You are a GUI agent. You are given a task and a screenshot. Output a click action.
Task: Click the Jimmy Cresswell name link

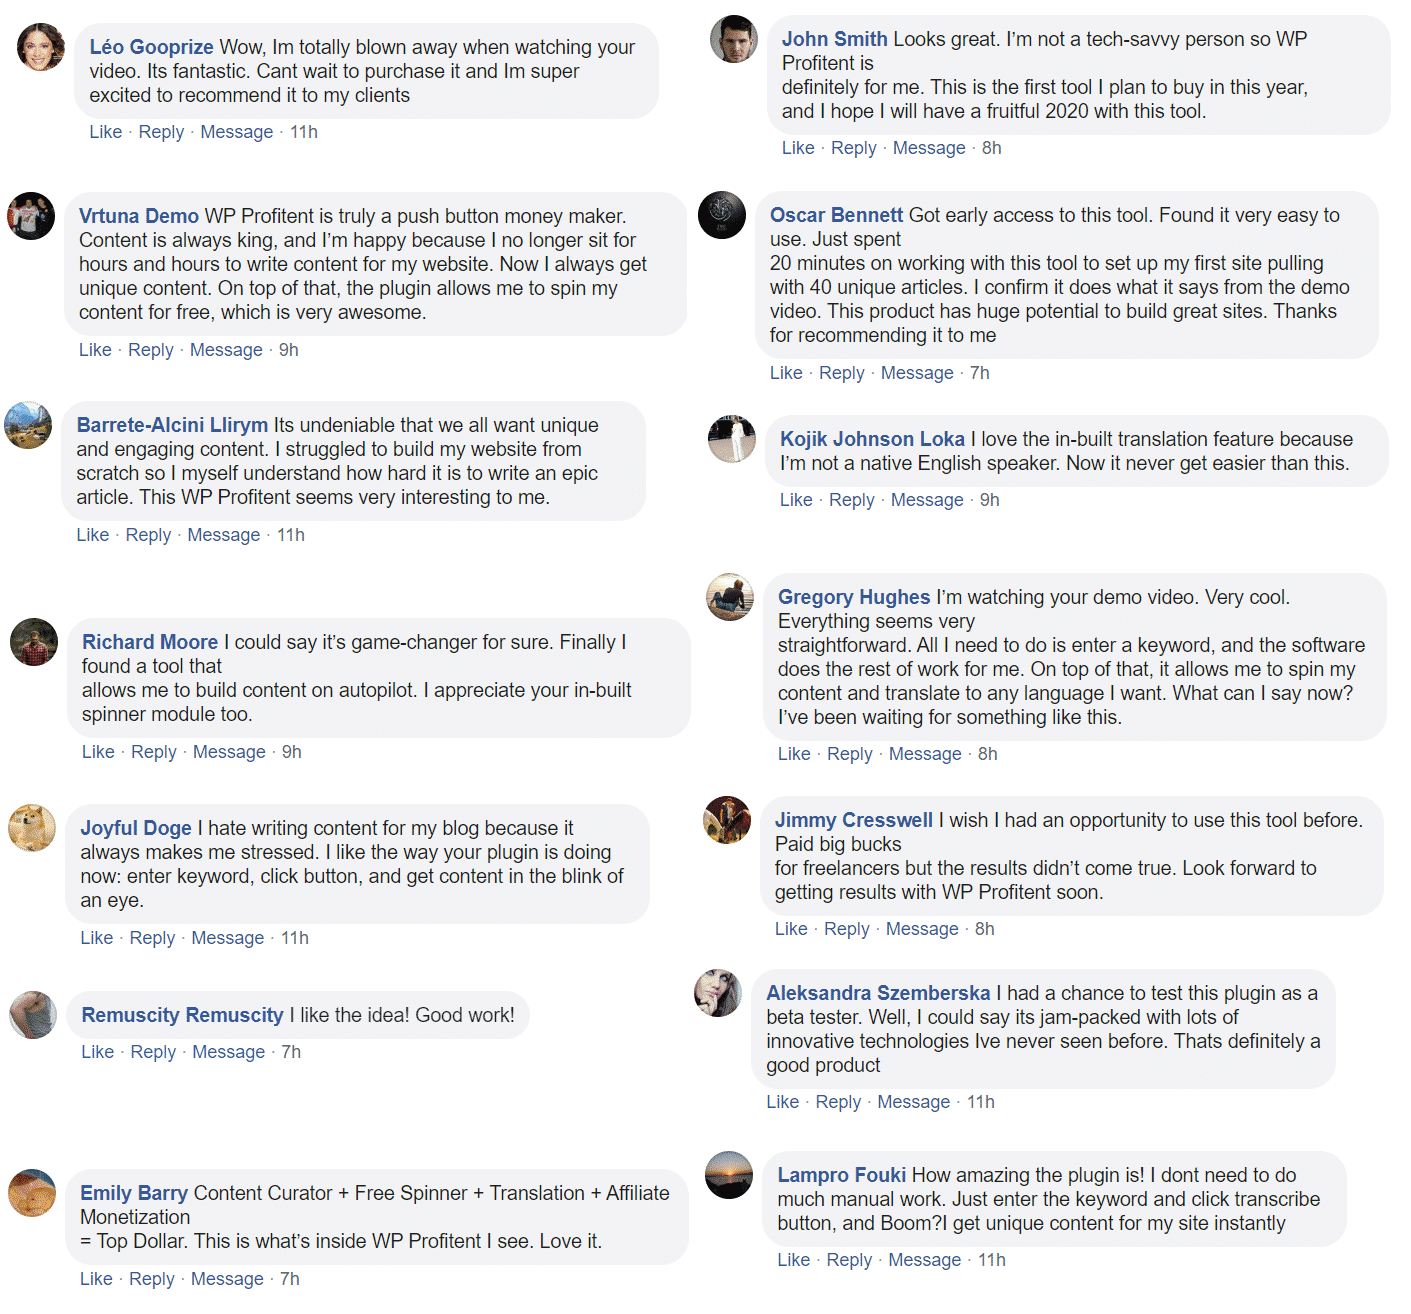click(854, 820)
